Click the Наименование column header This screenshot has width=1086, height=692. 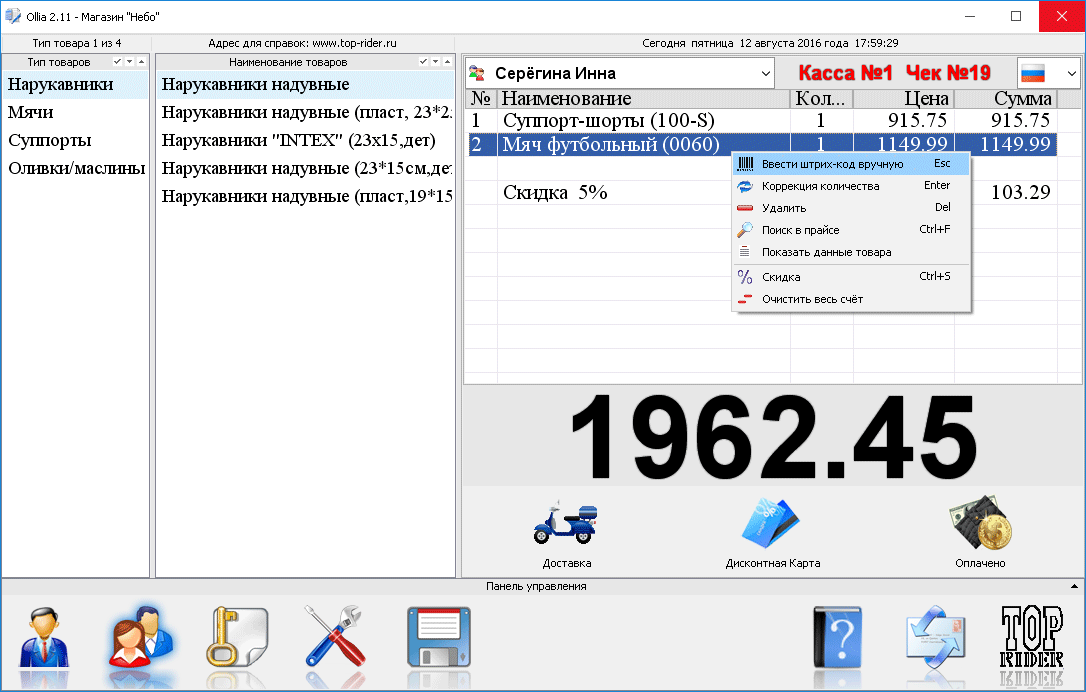click(x=644, y=98)
